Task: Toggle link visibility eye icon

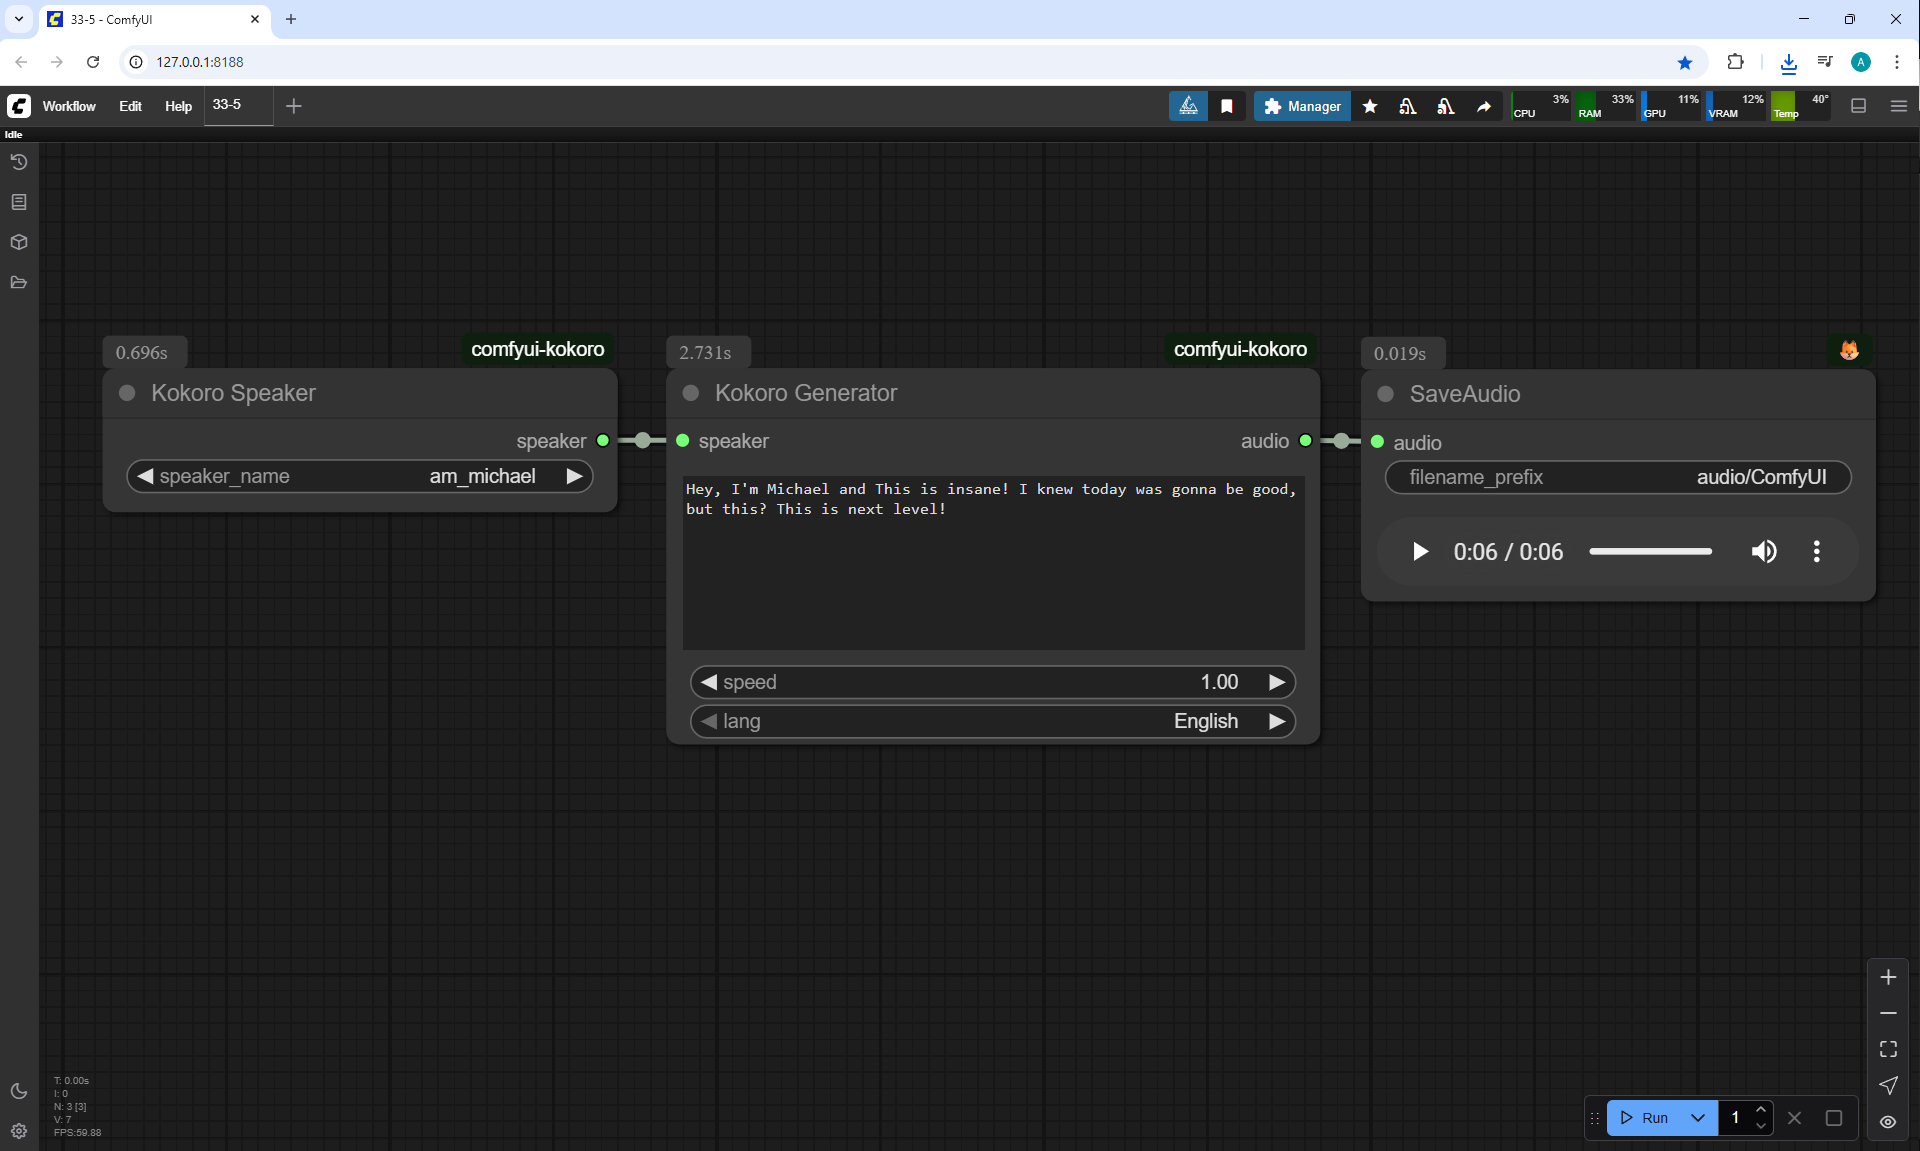Action: 1888,1122
